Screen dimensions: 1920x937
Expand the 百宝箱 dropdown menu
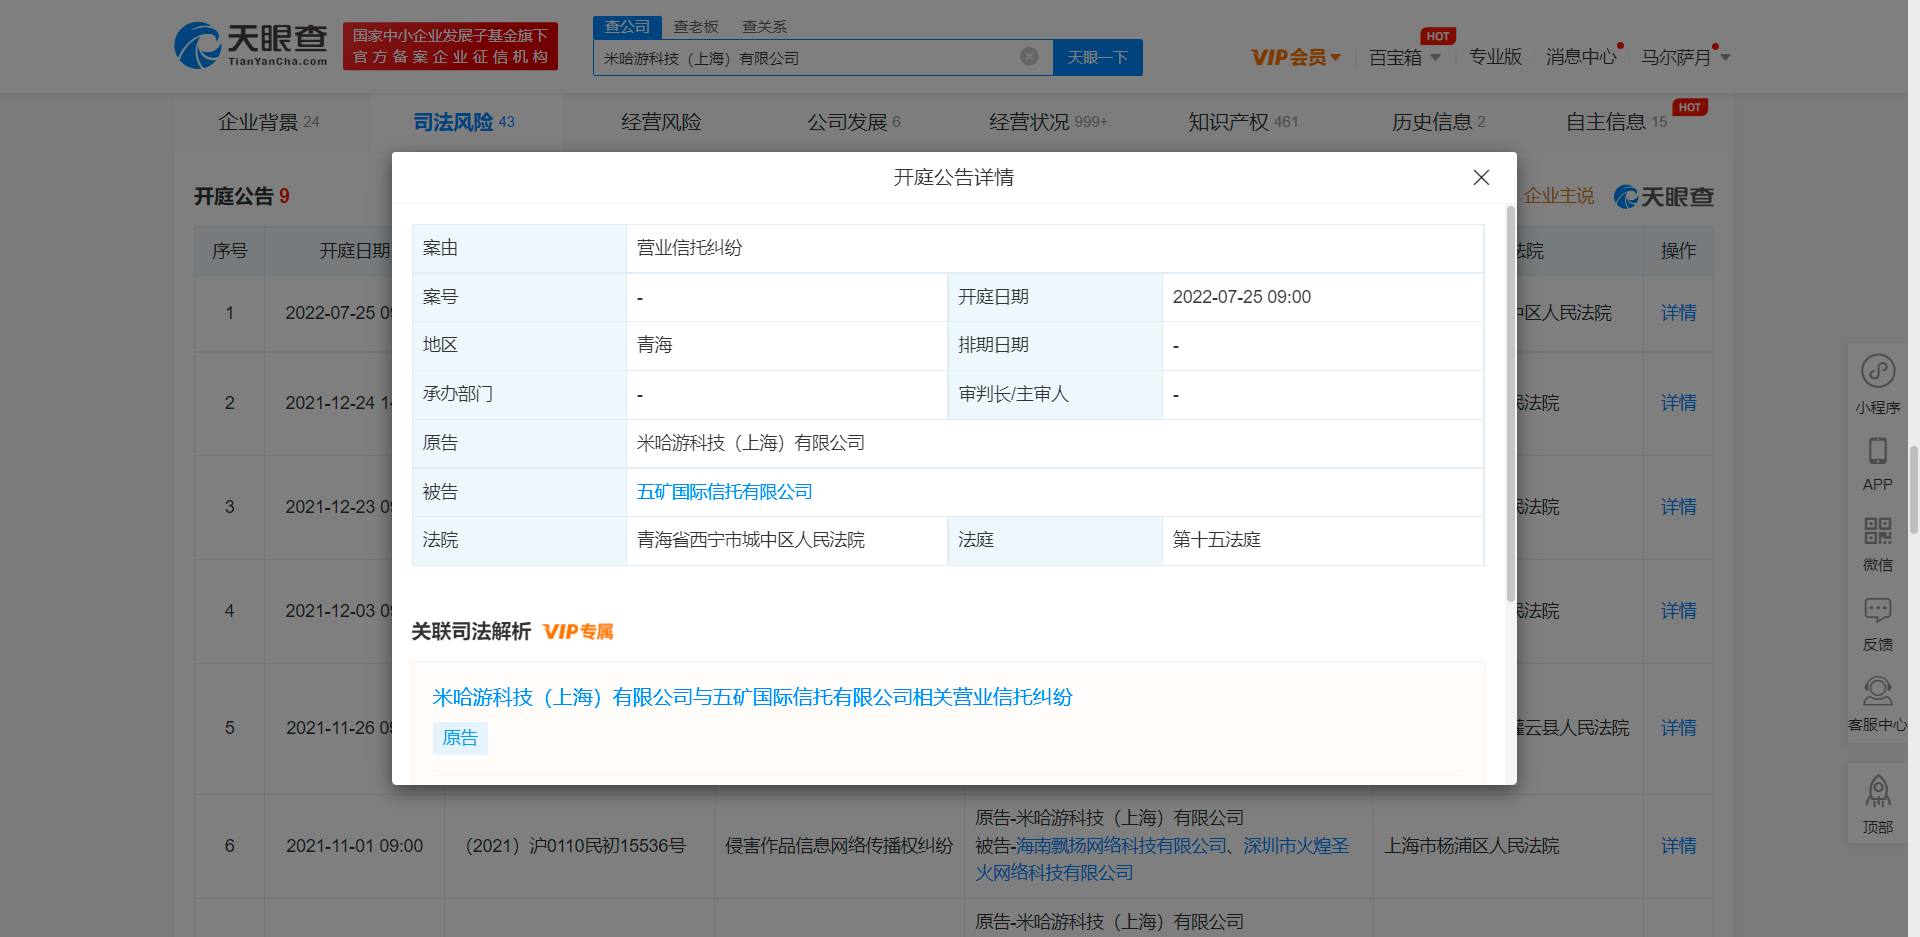pos(1404,58)
